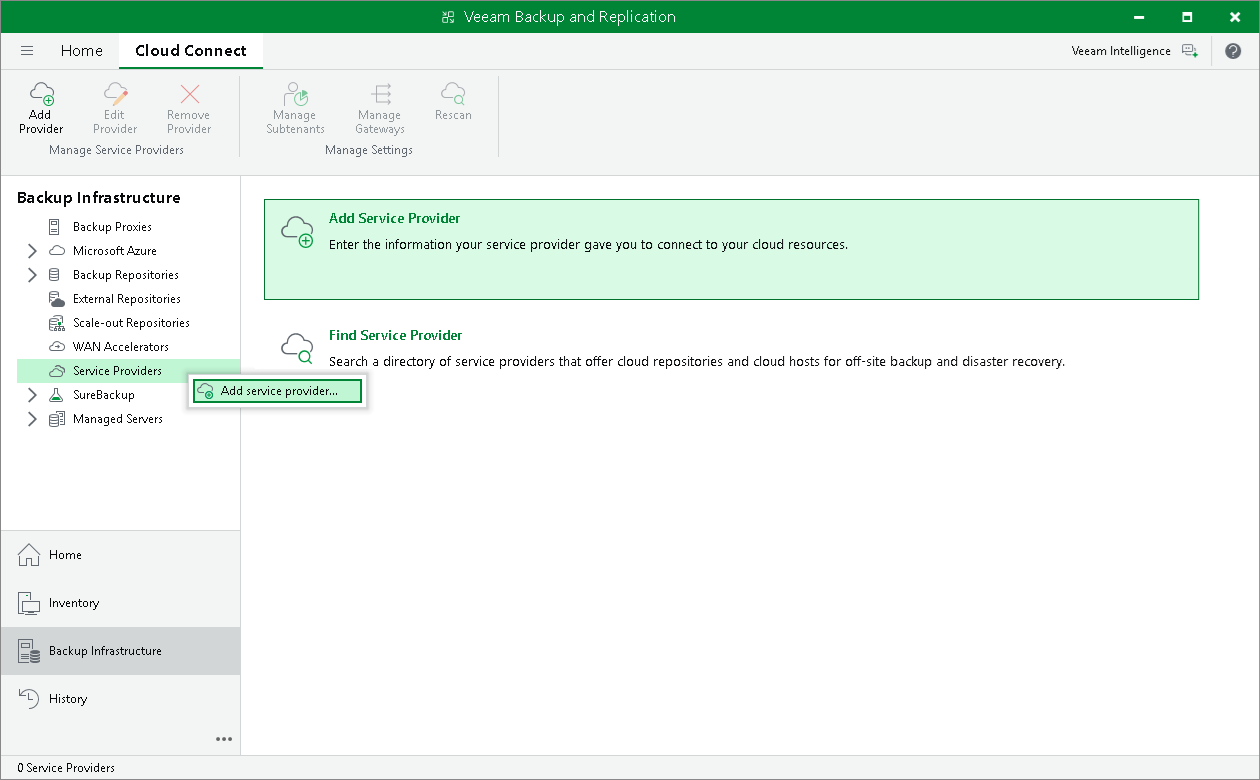The width and height of the screenshot is (1260, 780).
Task: Click the help question mark icon
Action: pyautogui.click(x=1233, y=51)
